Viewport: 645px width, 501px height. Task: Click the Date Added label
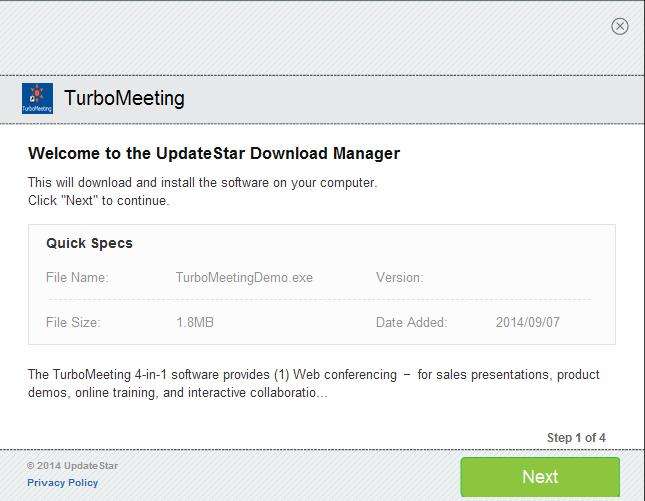tap(411, 323)
